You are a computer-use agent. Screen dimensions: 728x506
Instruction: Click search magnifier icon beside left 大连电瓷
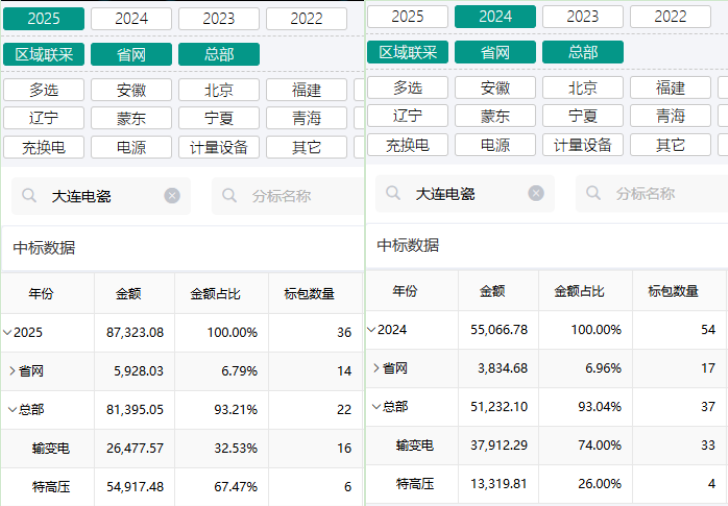tap(29, 195)
